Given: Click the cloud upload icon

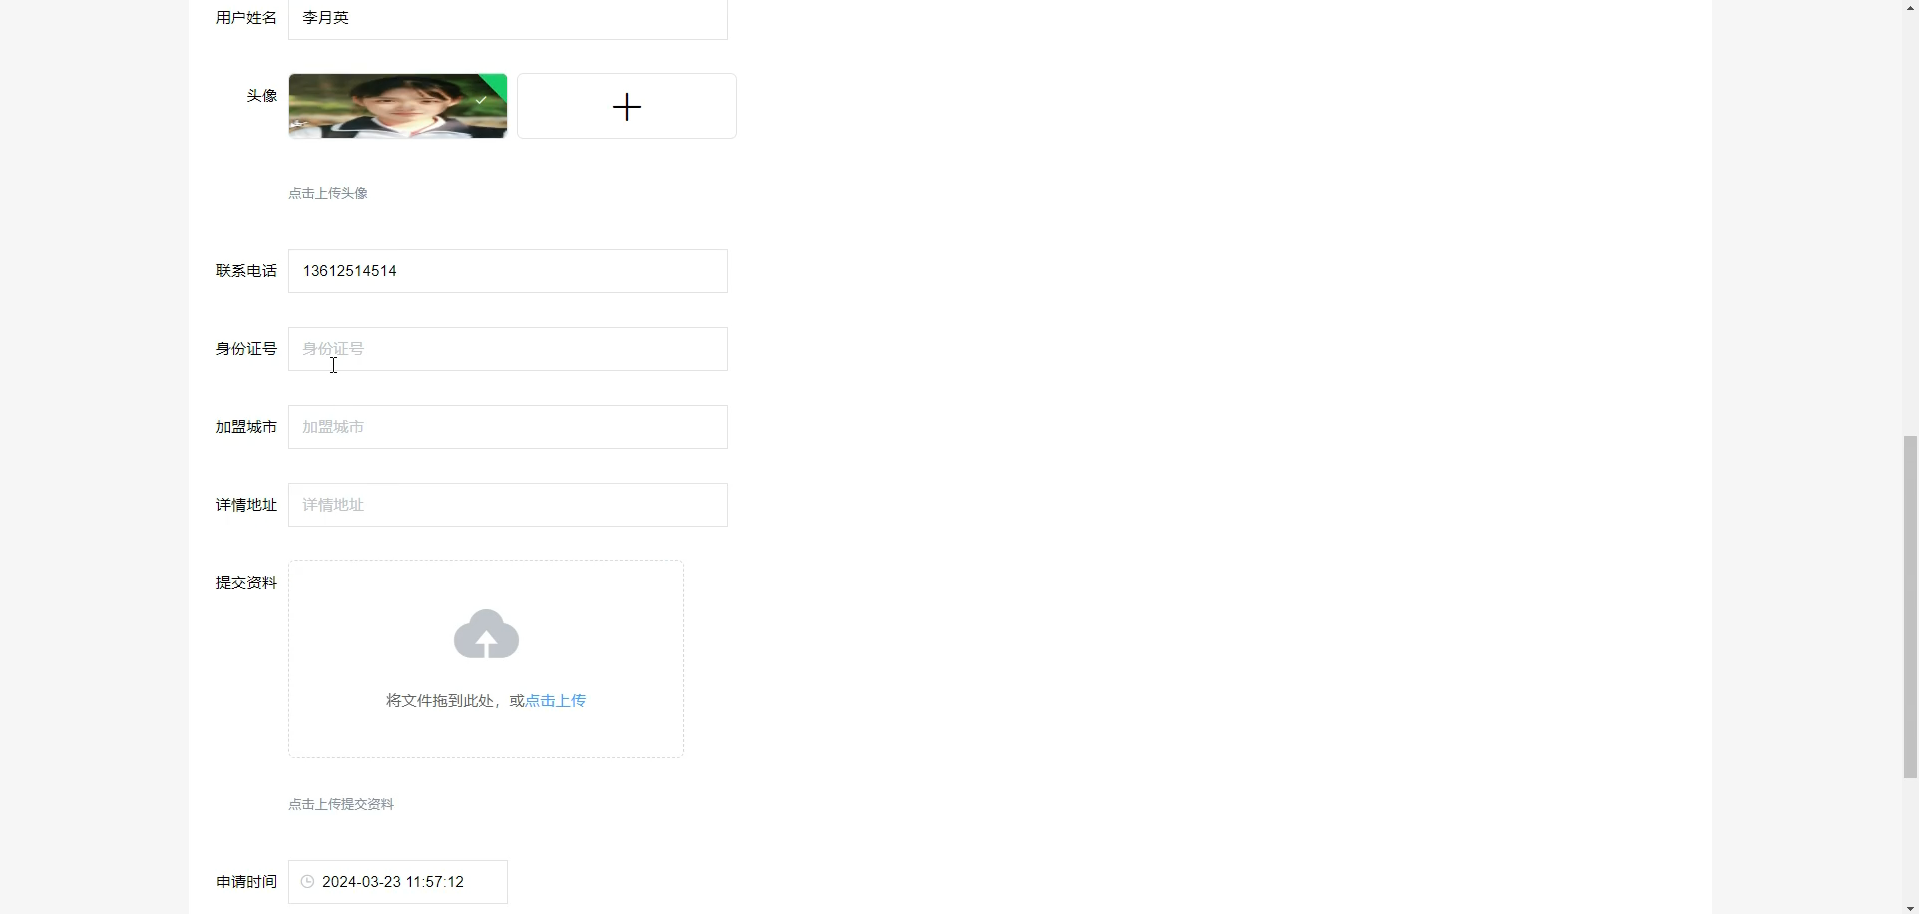Looking at the screenshot, I should (486, 634).
